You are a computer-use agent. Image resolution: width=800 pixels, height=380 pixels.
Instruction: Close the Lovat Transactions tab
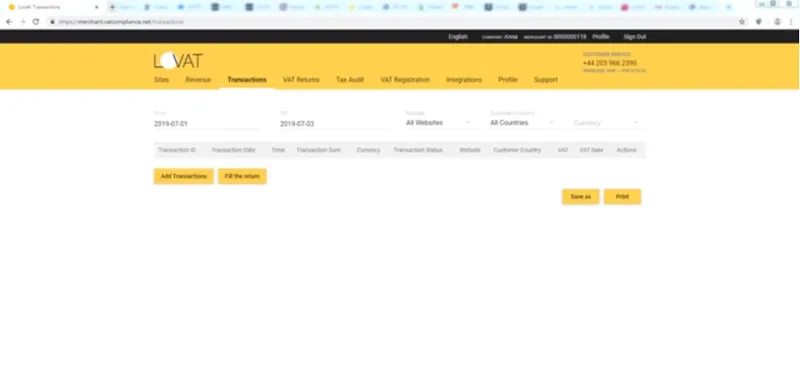[96, 7]
